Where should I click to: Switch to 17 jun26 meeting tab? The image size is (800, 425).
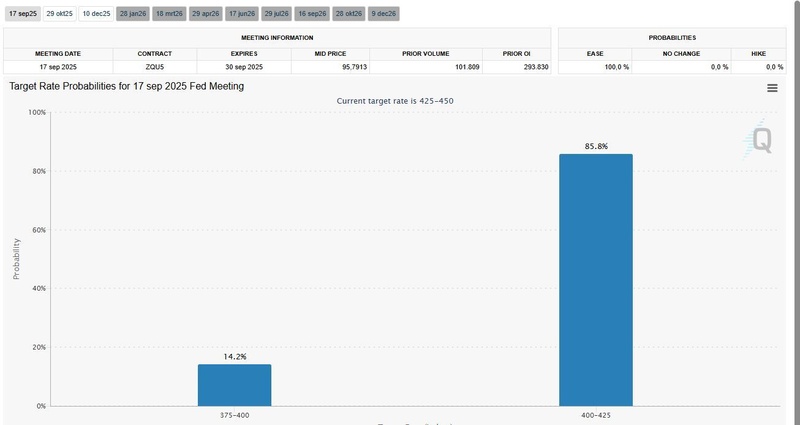[x=242, y=14]
